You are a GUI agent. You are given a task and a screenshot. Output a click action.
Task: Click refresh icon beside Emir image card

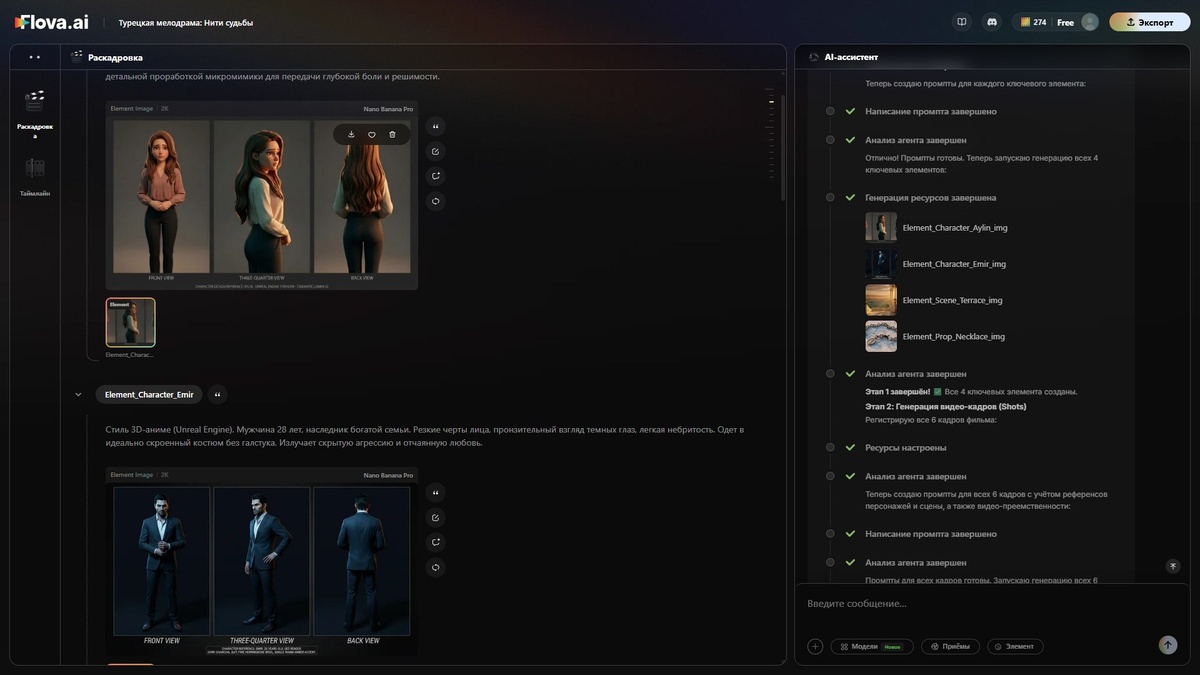[436, 567]
